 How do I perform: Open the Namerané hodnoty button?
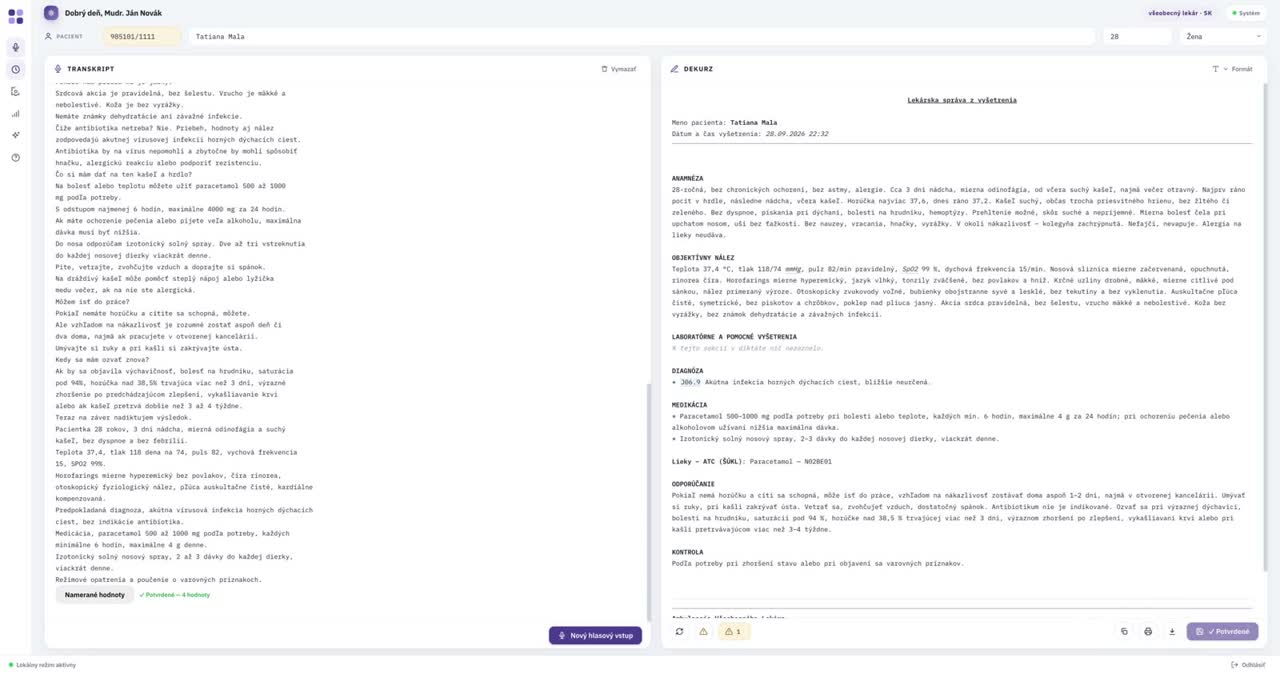(95, 595)
